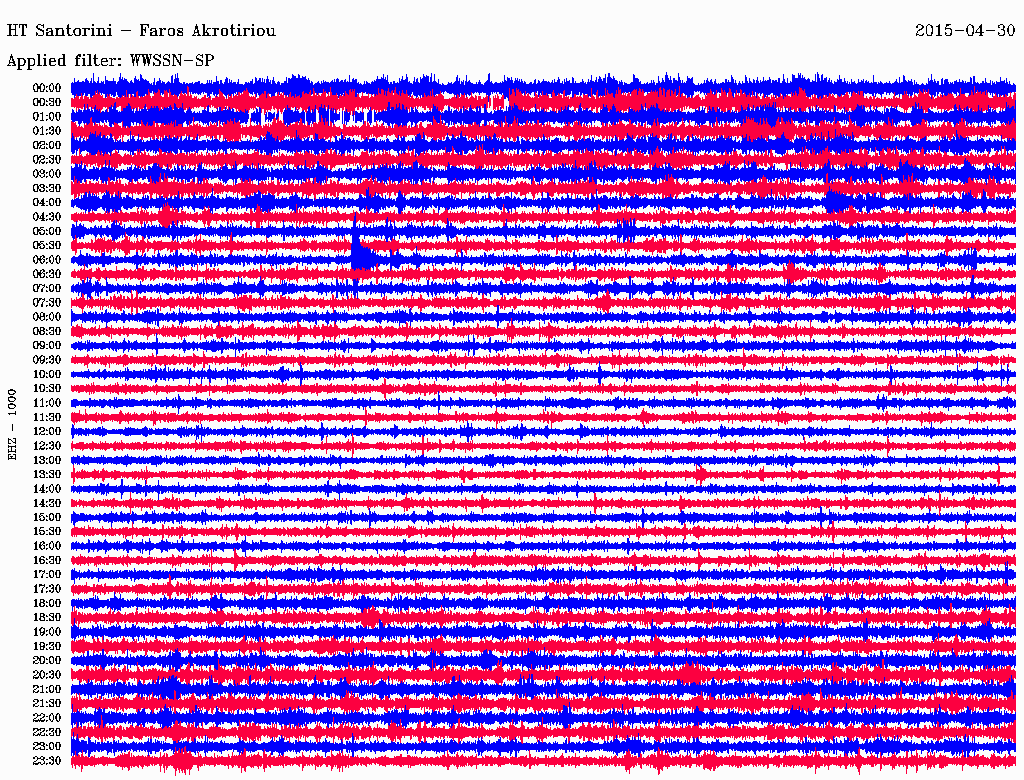The width and height of the screenshot is (1024, 780).
Task: Click the '18:30' time label
Action: click(x=47, y=617)
